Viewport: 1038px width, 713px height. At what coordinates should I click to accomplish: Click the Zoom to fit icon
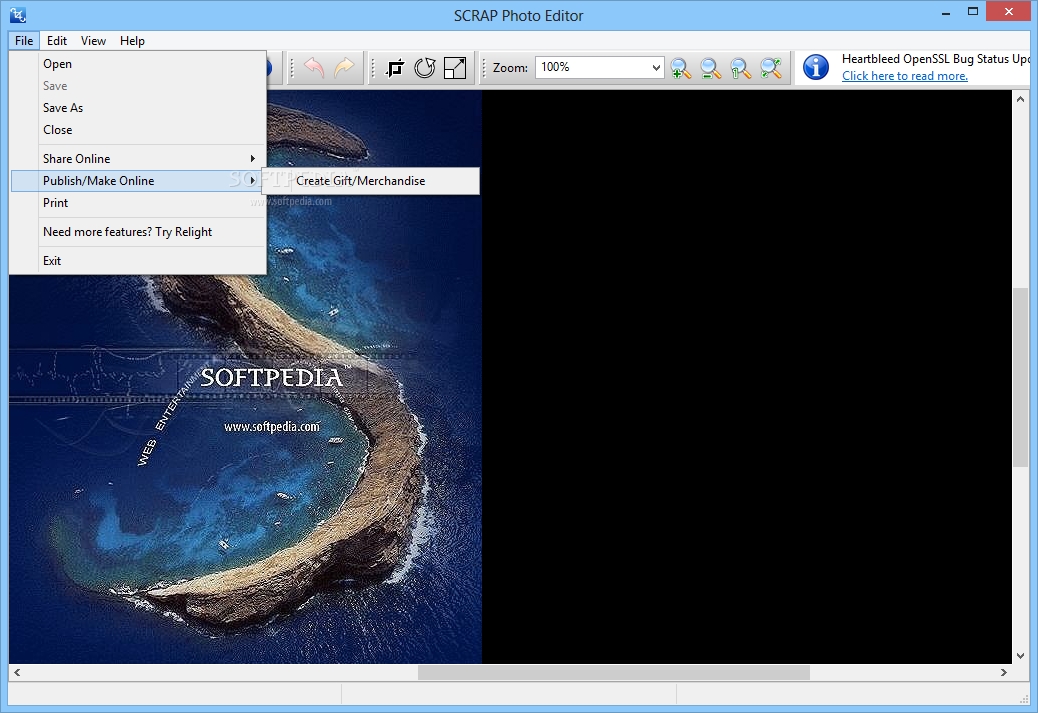pos(771,68)
